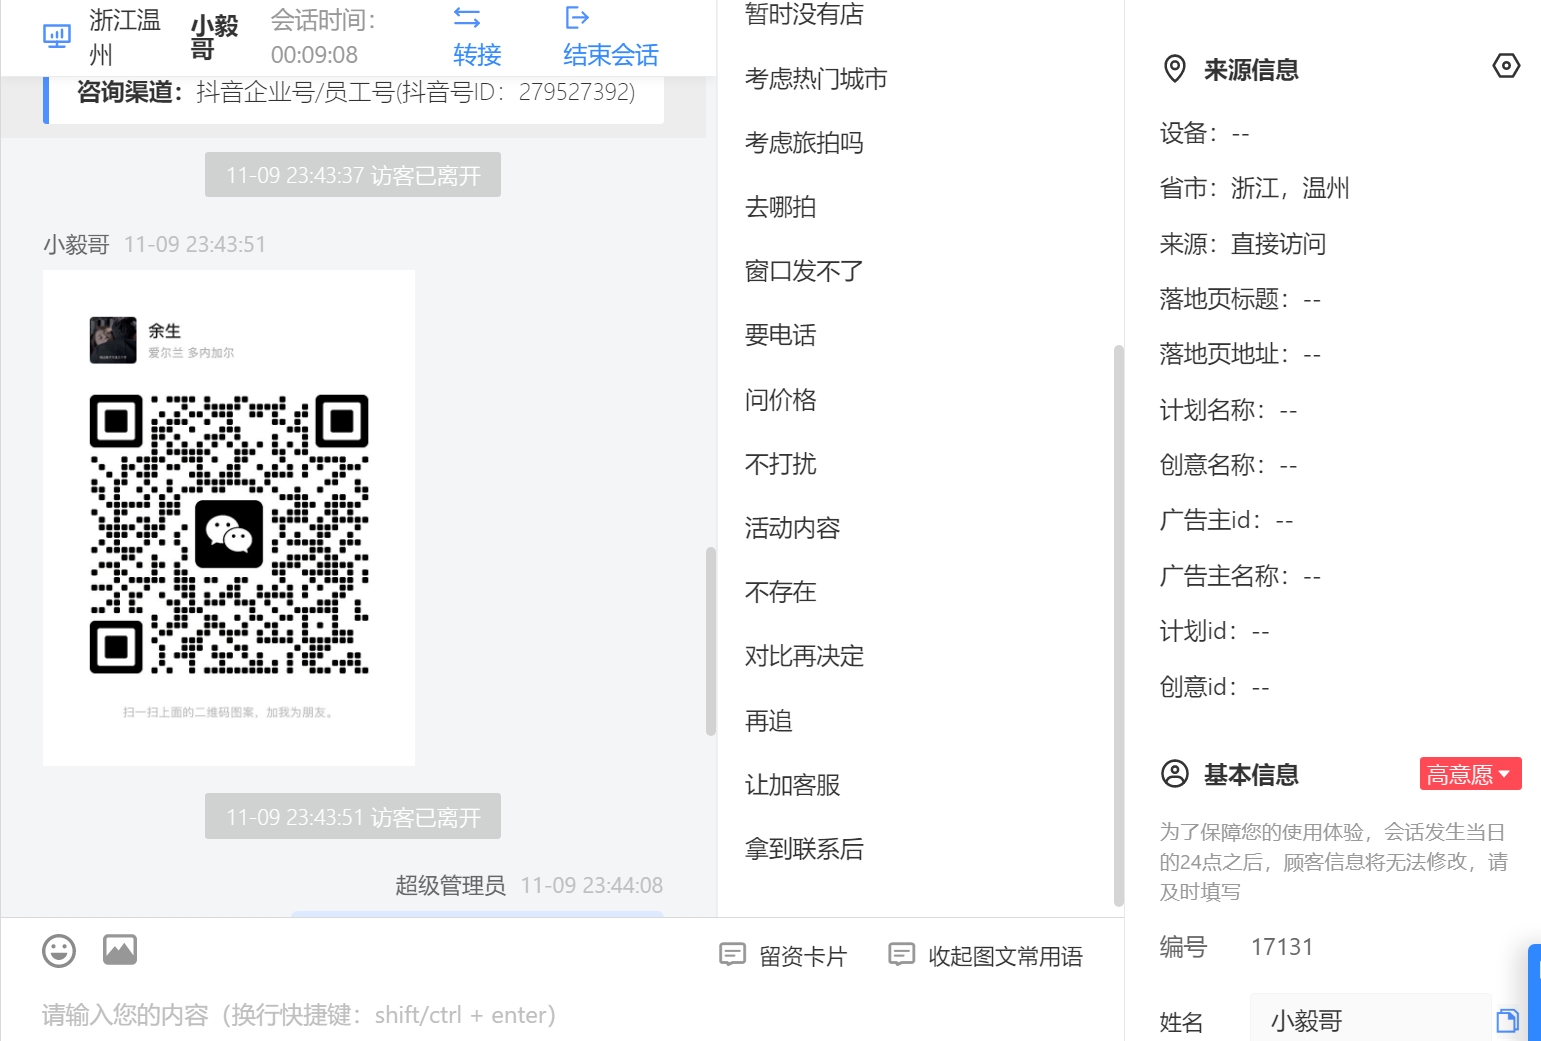The width and height of the screenshot is (1541, 1041).
Task: Click the 23:43:51 访客已离开 system notice
Action: (353, 817)
